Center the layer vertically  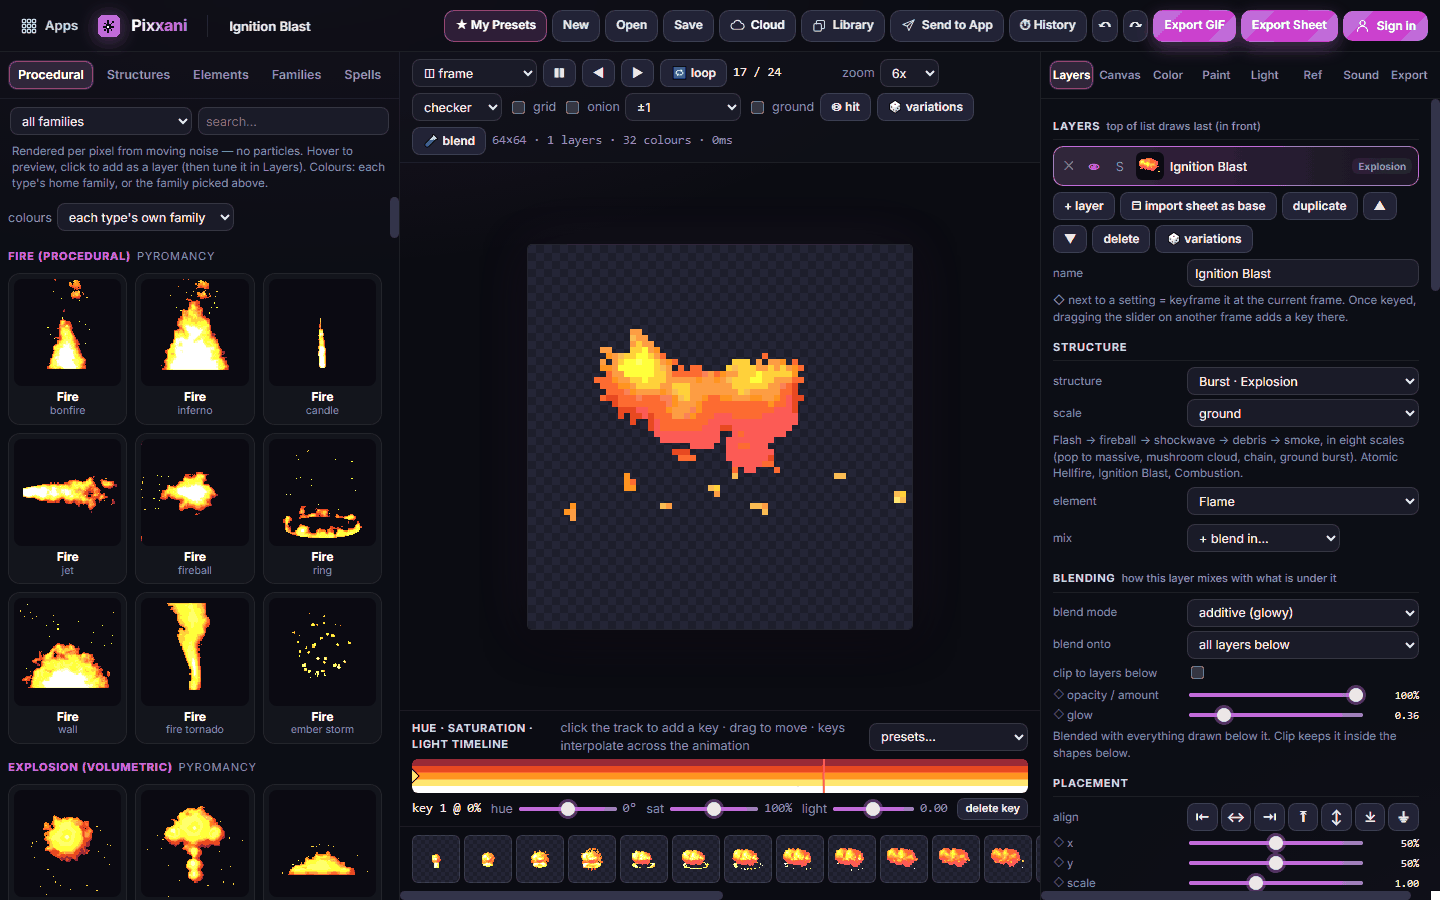click(1337, 817)
